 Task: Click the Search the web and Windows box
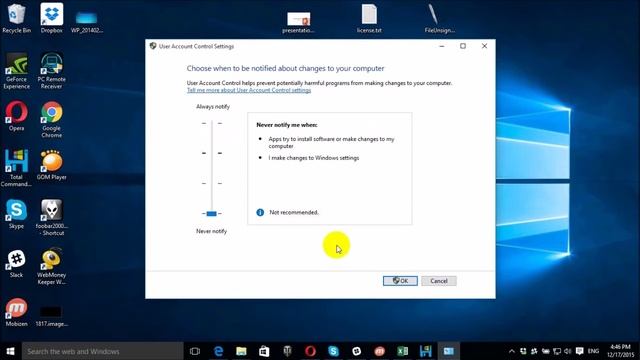coord(102,351)
